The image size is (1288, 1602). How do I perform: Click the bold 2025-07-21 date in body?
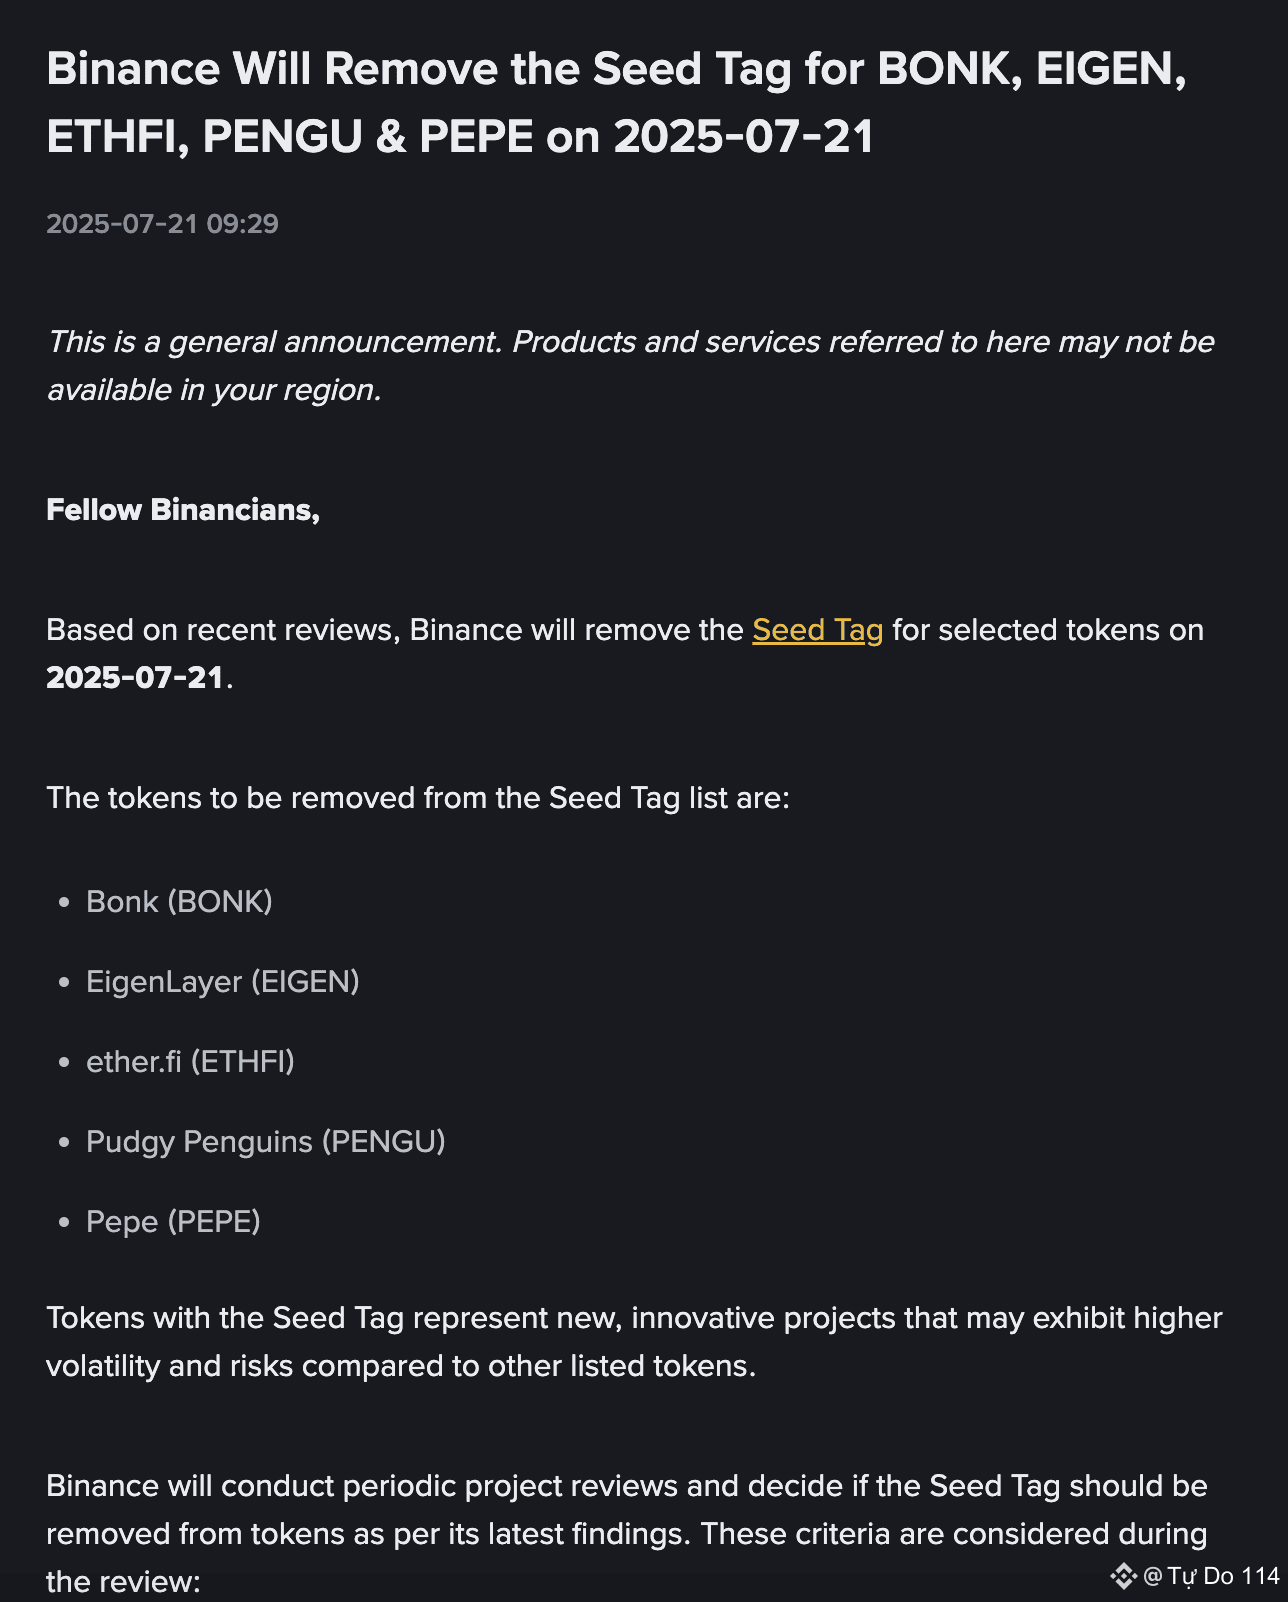point(135,678)
